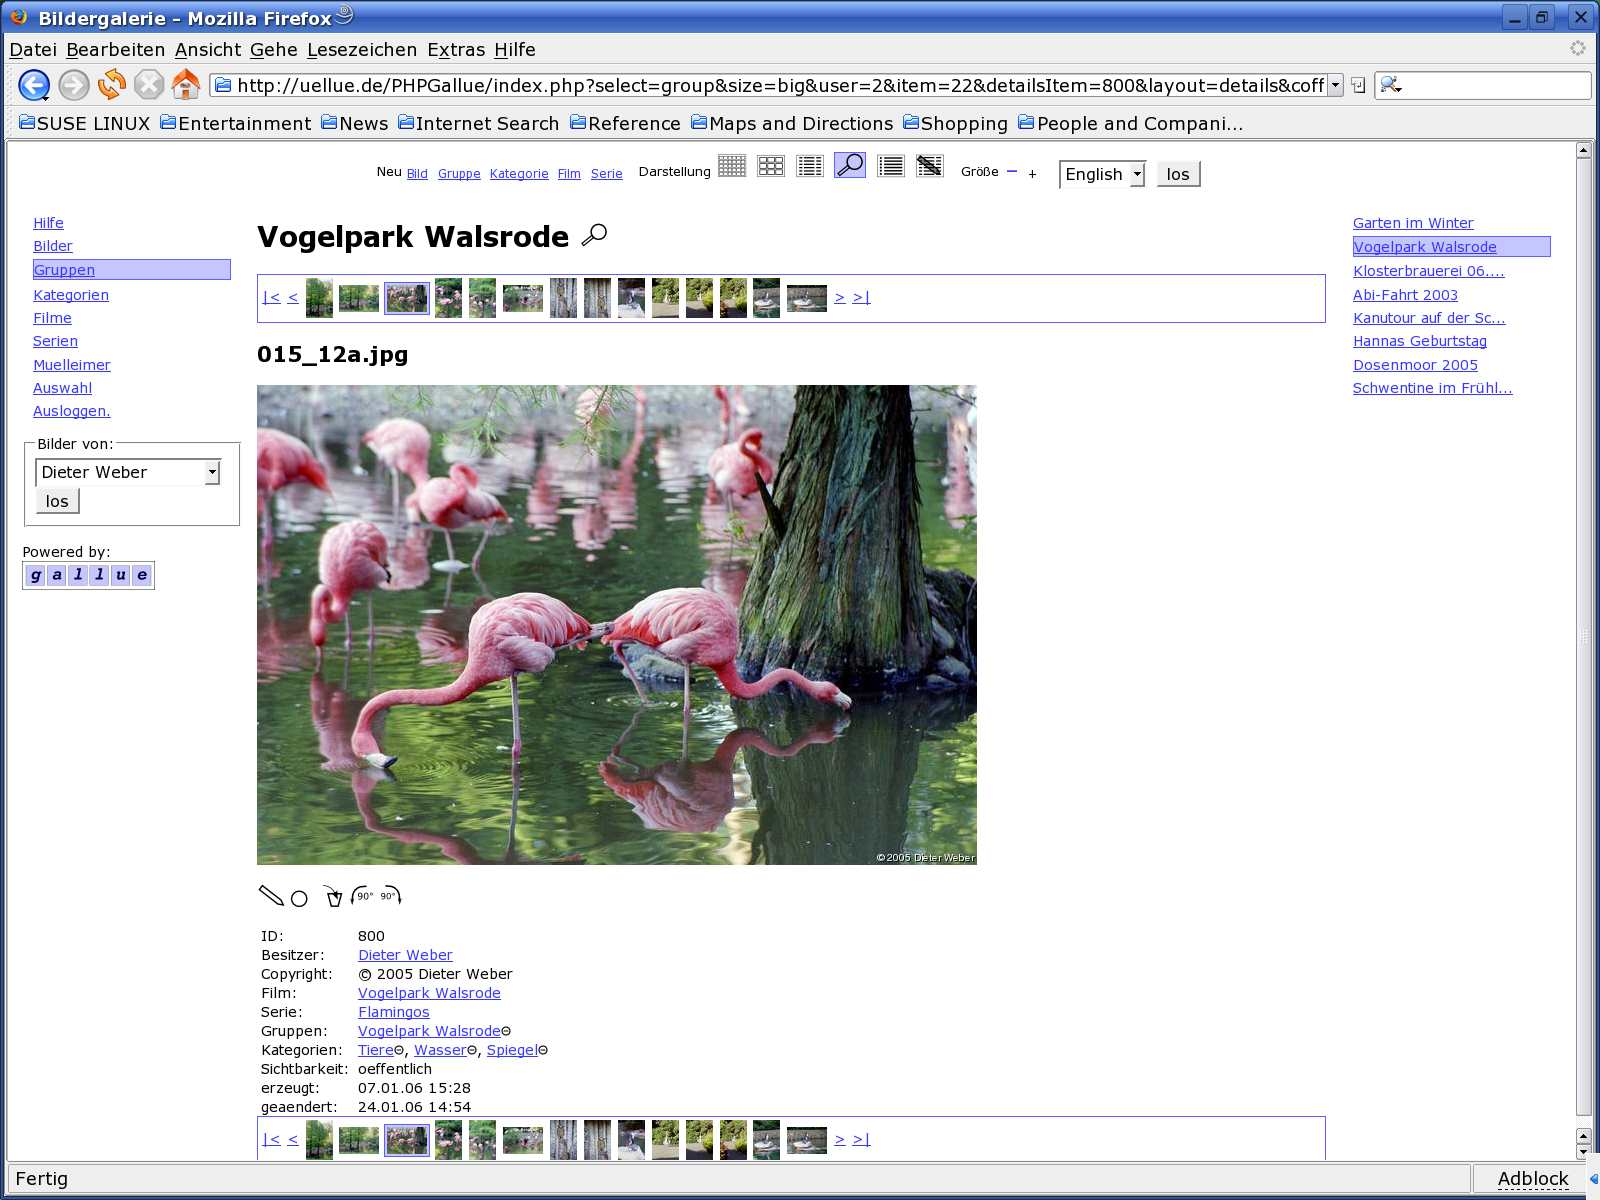Click the 'los' button next to the language selector
Screen dimensions: 1600x1200
tap(1177, 174)
